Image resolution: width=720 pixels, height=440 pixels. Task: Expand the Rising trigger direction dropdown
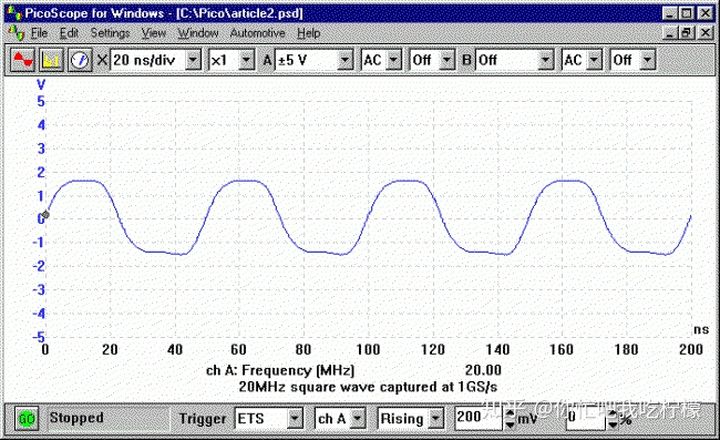click(436, 418)
